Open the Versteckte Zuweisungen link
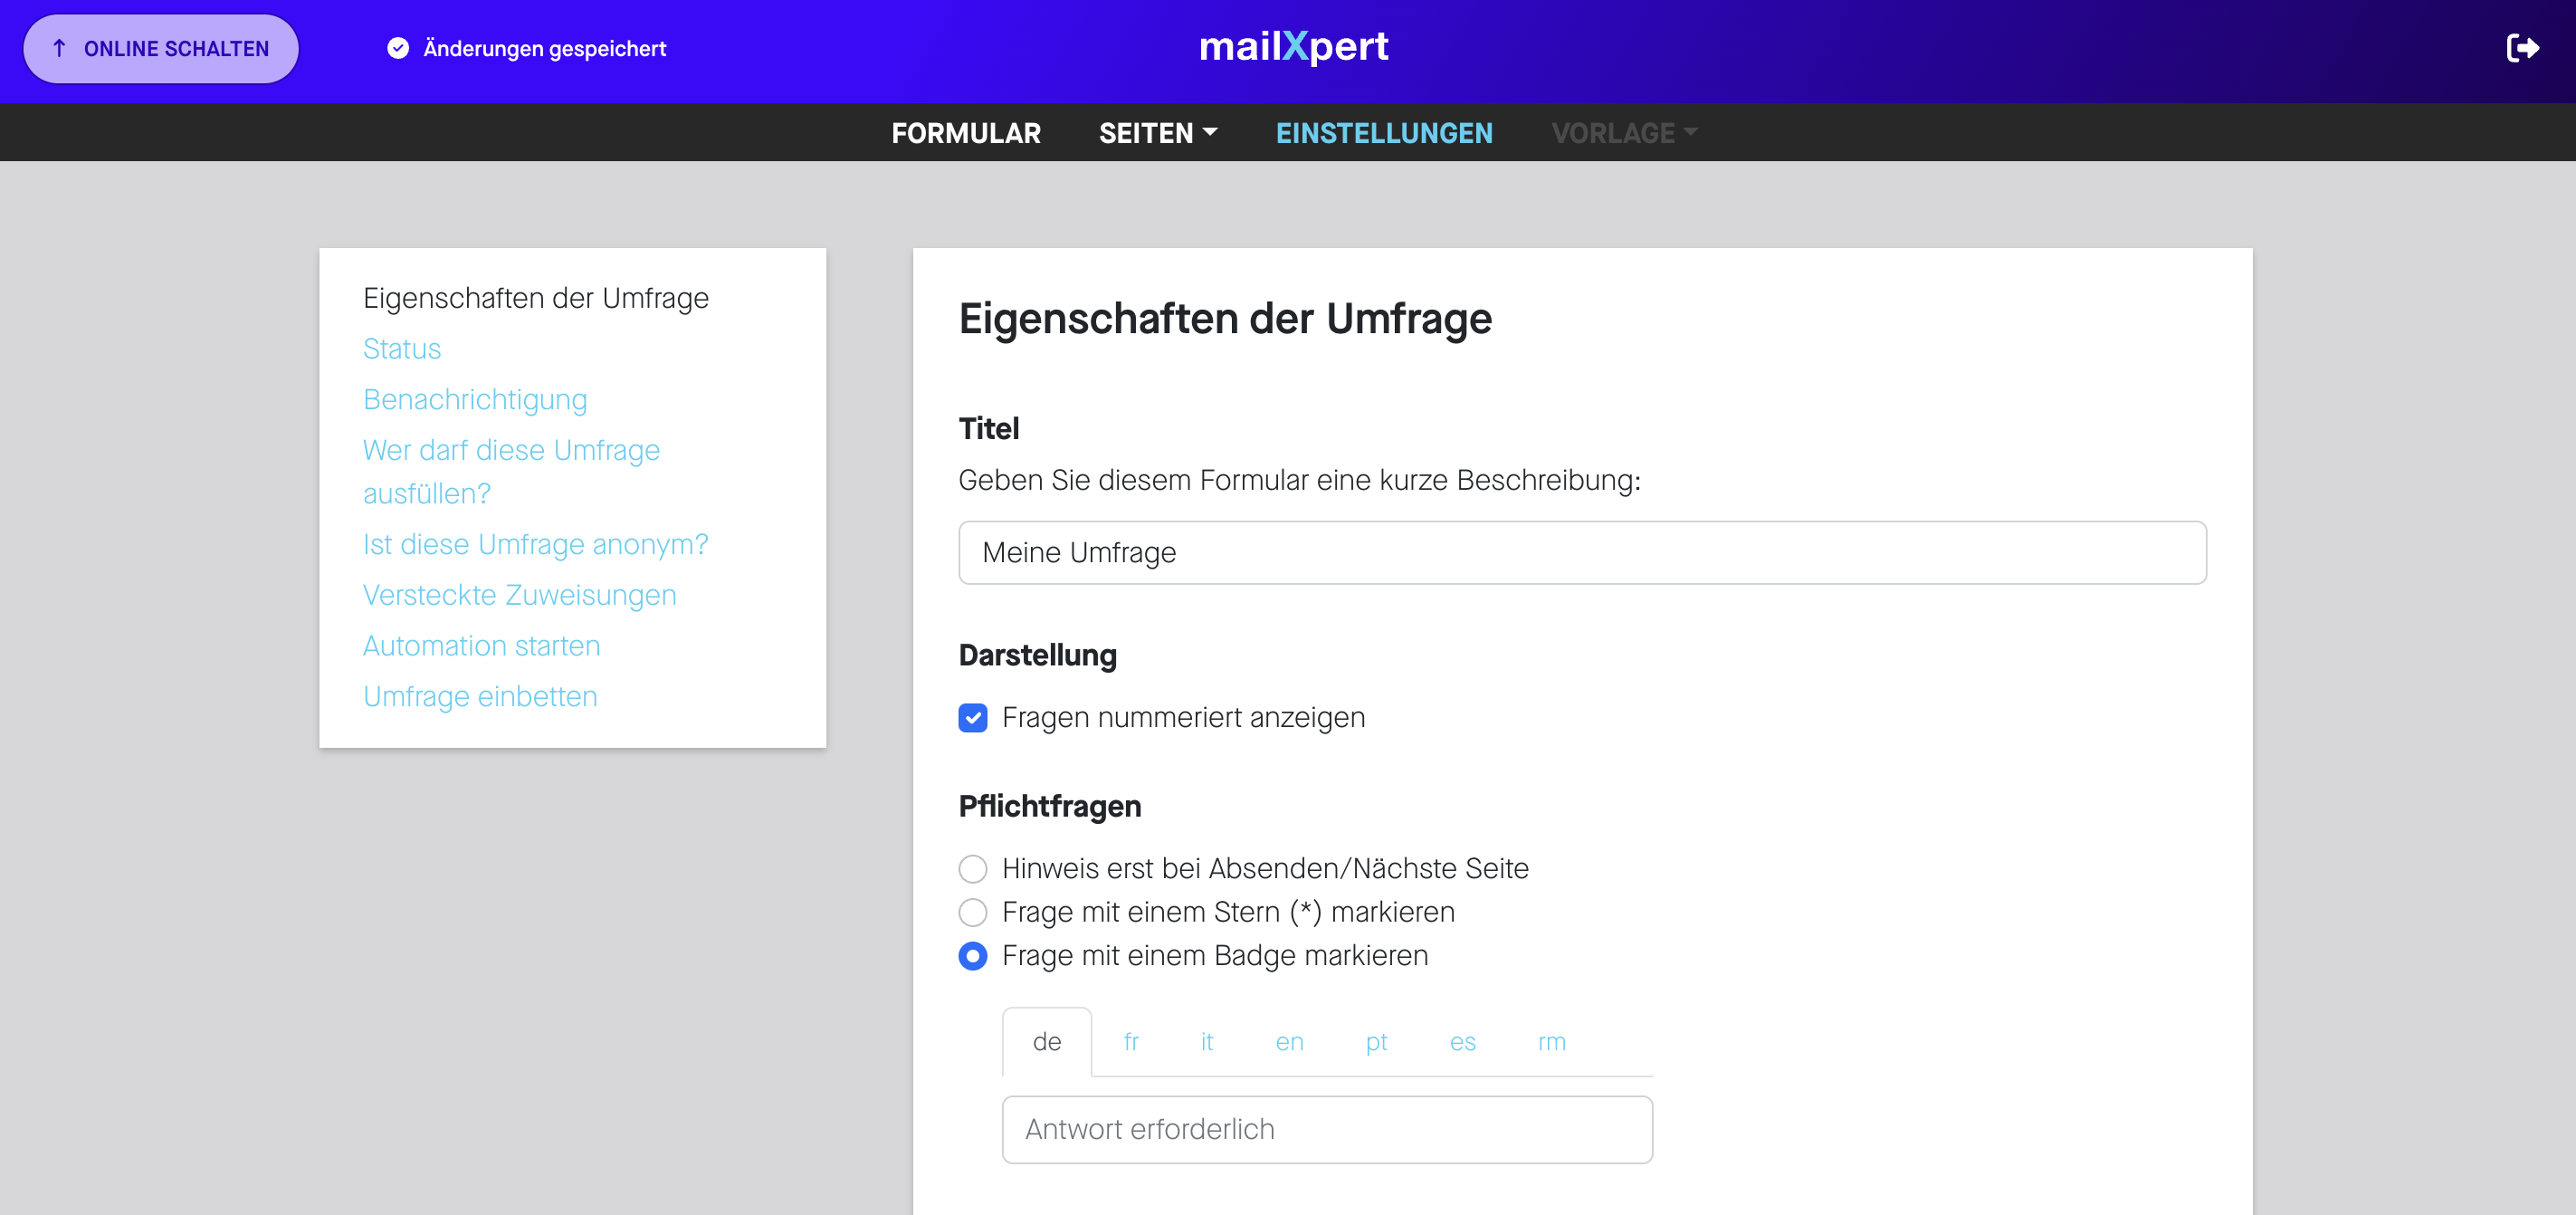The height and width of the screenshot is (1215, 2576). pyautogui.click(x=519, y=595)
